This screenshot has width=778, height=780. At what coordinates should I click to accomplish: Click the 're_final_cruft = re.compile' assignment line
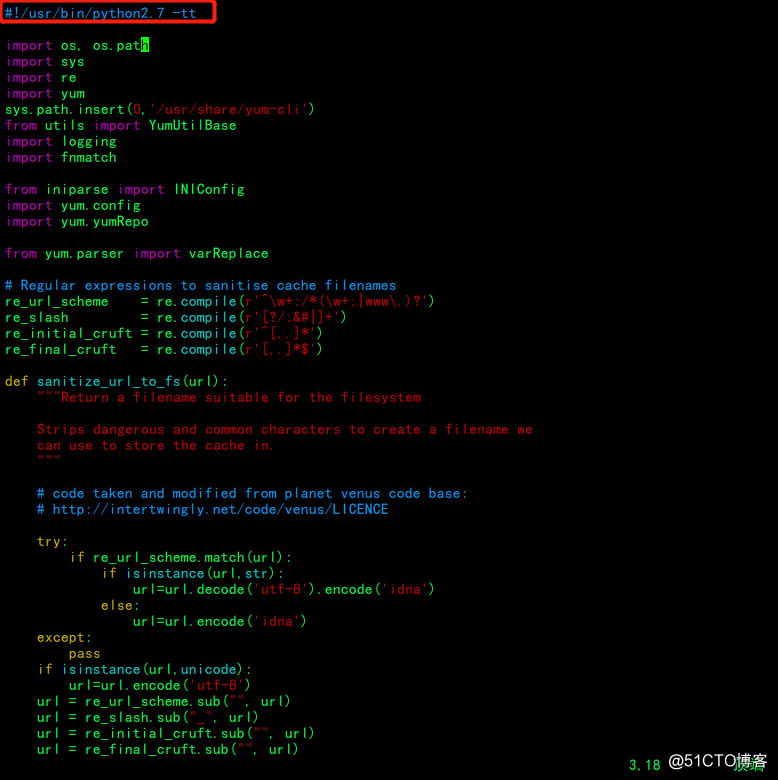[164, 349]
